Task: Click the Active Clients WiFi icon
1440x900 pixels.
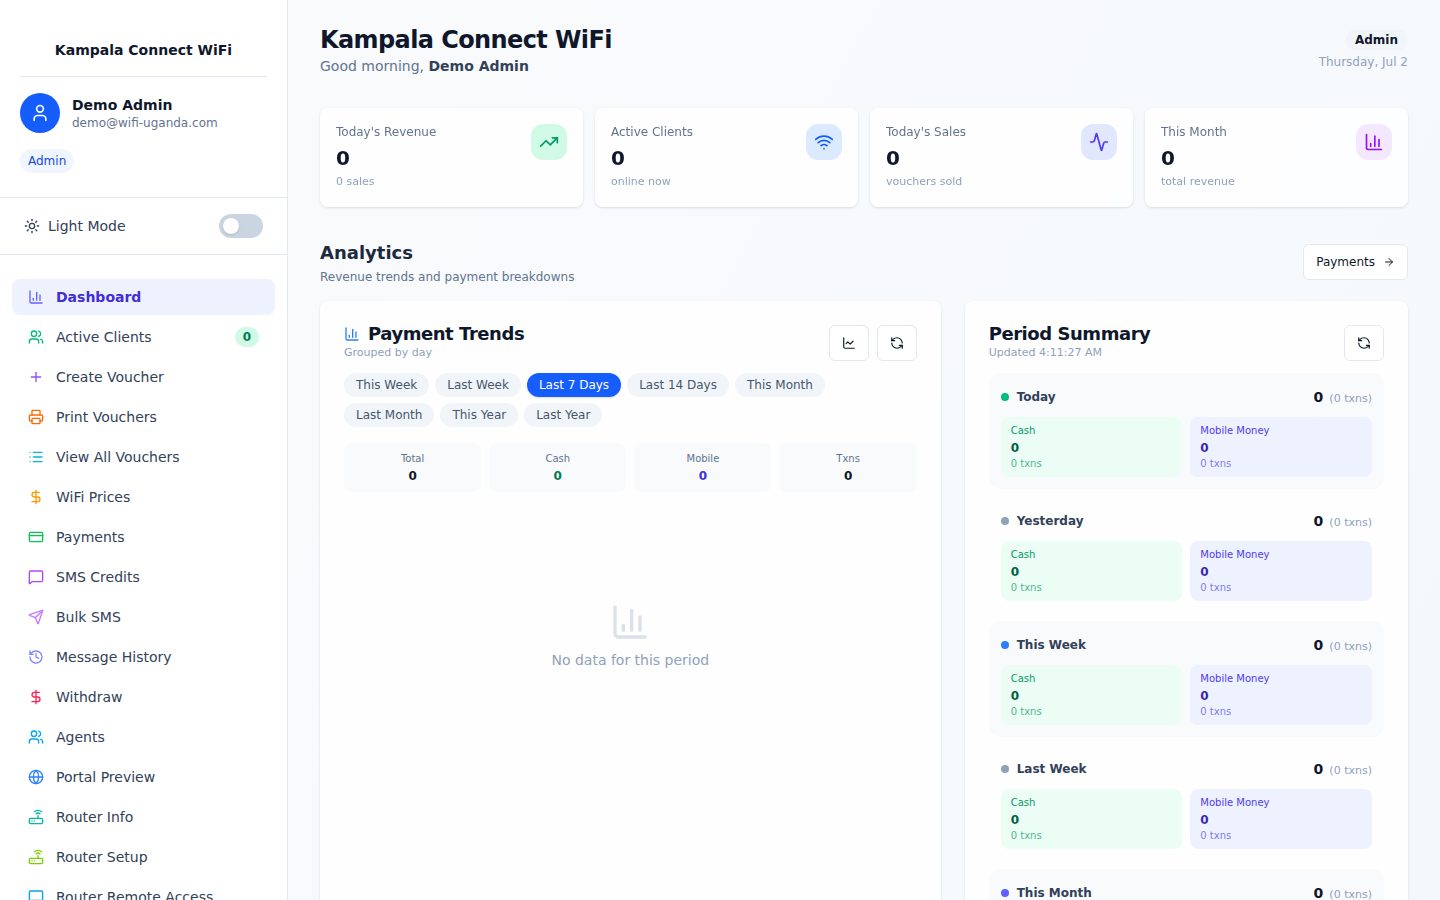Action: click(x=824, y=142)
